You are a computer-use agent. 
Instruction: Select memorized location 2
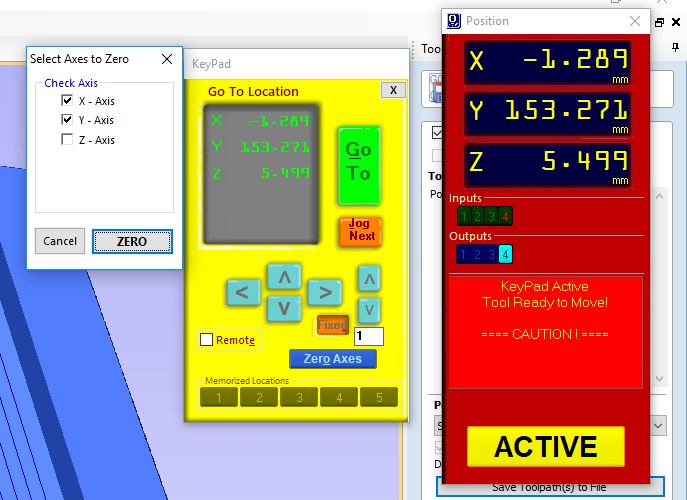259,397
